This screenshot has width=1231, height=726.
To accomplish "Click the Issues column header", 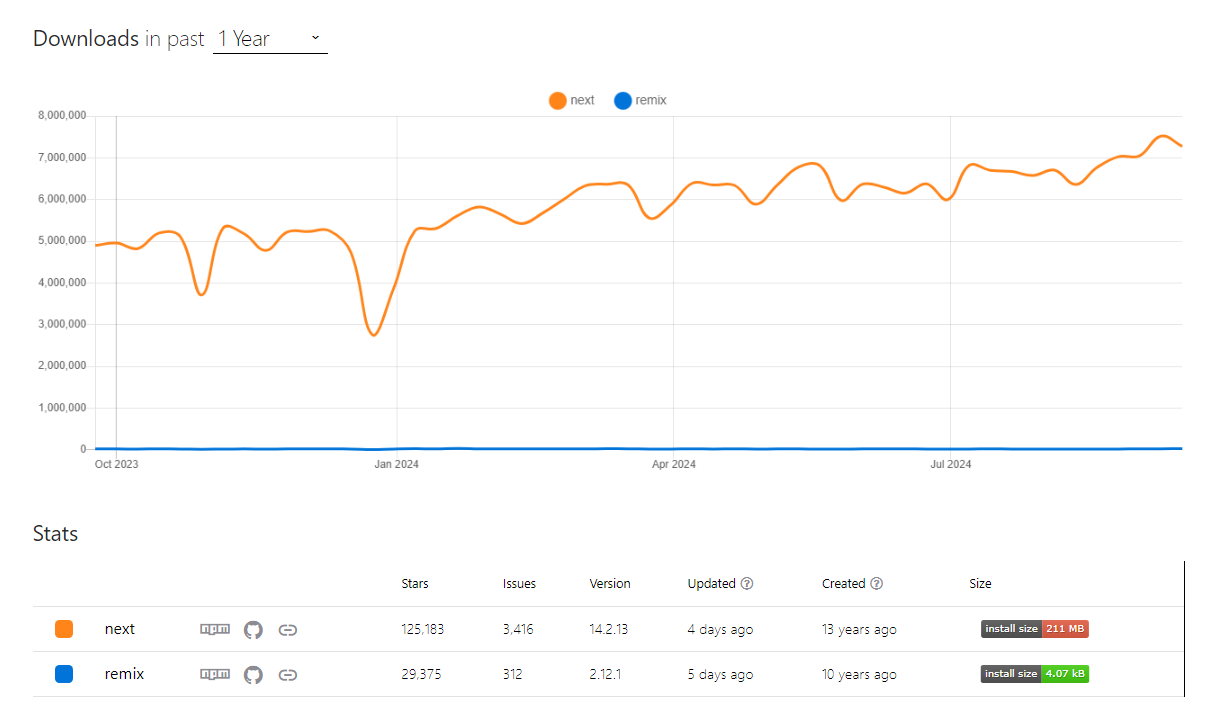I will (x=519, y=584).
